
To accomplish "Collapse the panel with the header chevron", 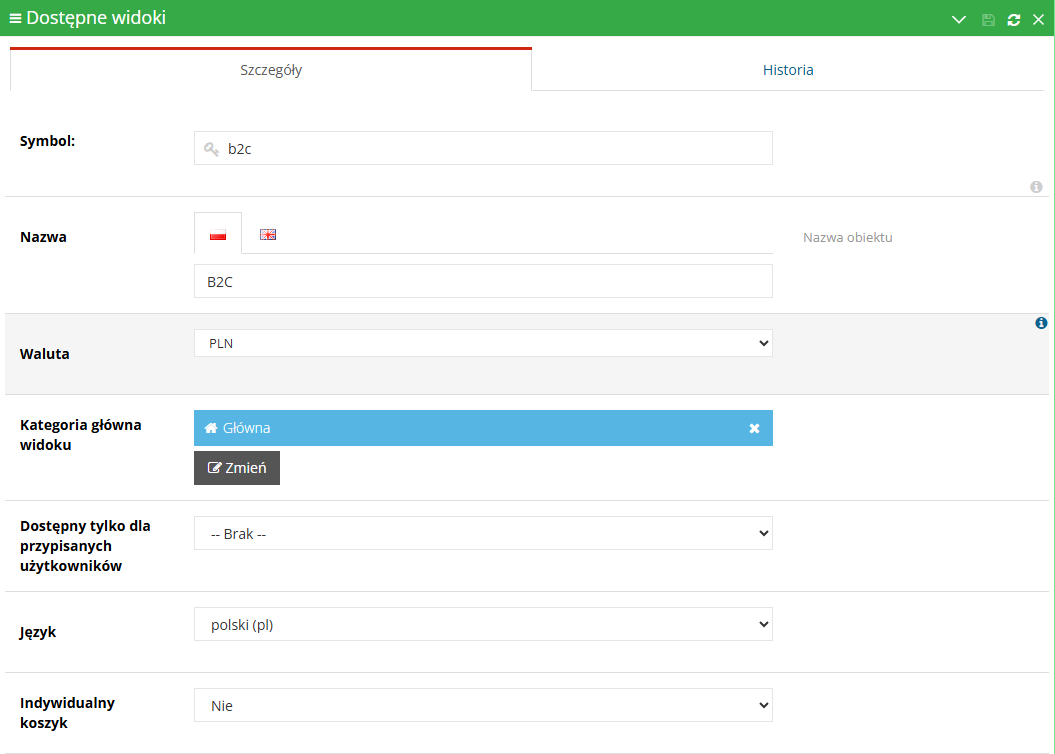I will (959, 20).
